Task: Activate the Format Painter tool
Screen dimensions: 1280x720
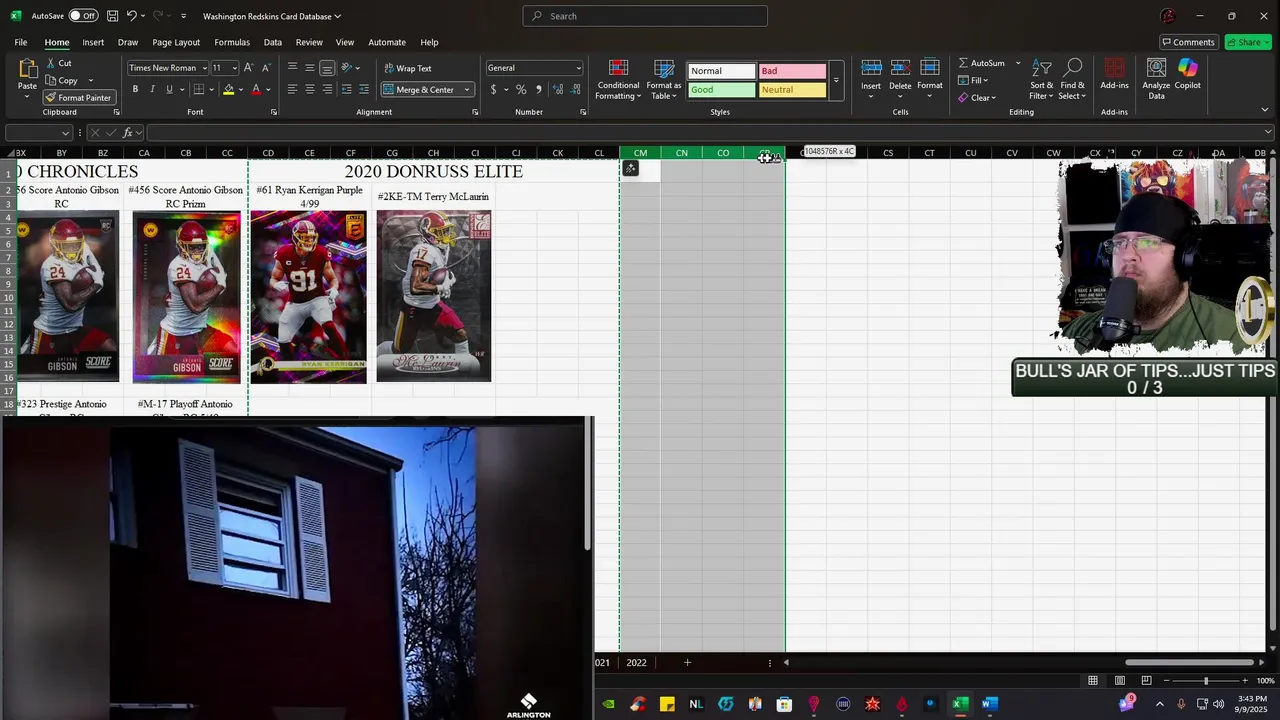Action: click(78, 98)
